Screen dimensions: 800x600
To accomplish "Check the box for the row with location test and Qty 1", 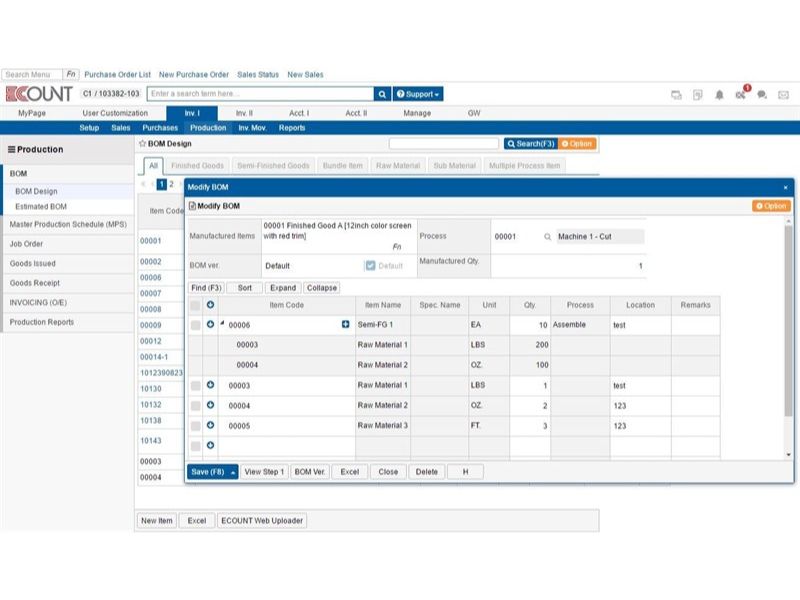I will tap(195, 386).
